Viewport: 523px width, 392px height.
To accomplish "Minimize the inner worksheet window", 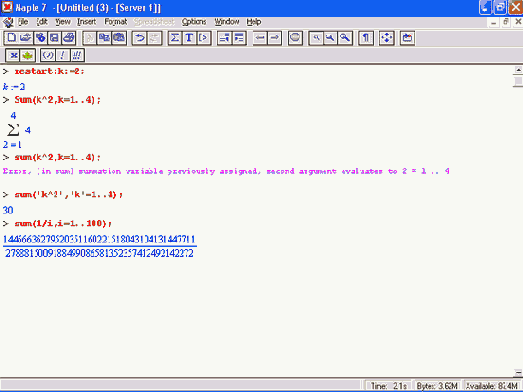I will [494, 22].
